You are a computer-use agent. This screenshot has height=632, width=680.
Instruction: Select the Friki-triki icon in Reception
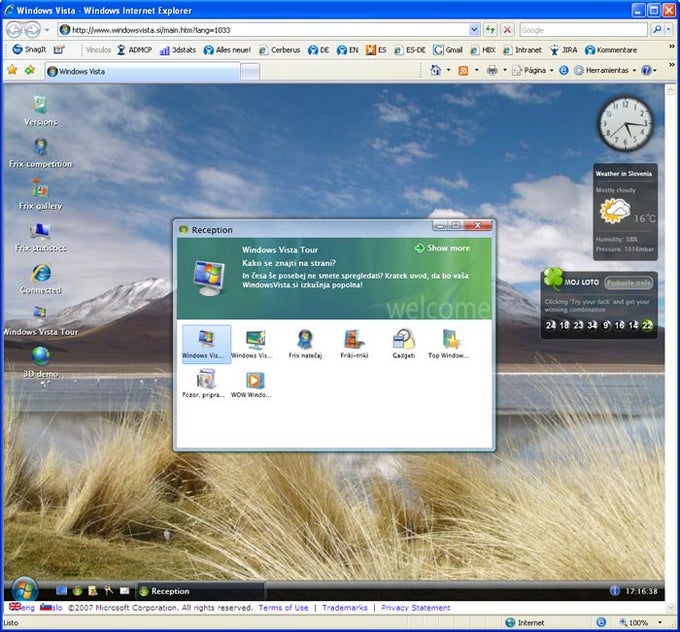[354, 344]
